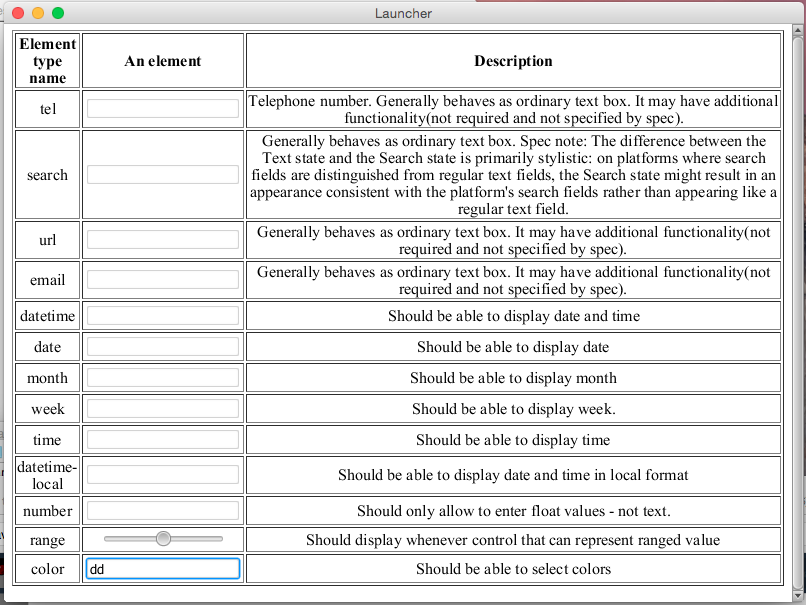The image size is (806, 605).
Task: Click the 'Should be able to select colors' text
Action: [513, 569]
